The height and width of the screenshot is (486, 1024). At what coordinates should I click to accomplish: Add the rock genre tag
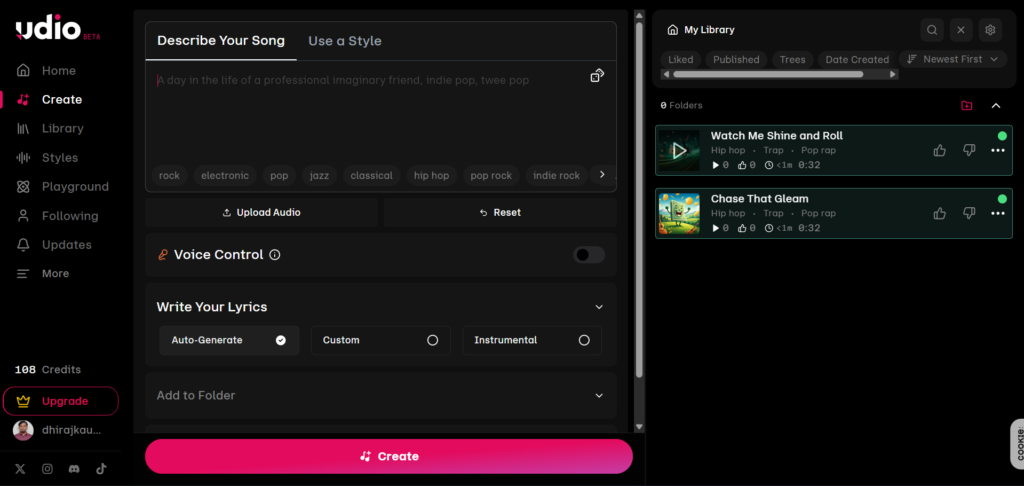pos(169,176)
